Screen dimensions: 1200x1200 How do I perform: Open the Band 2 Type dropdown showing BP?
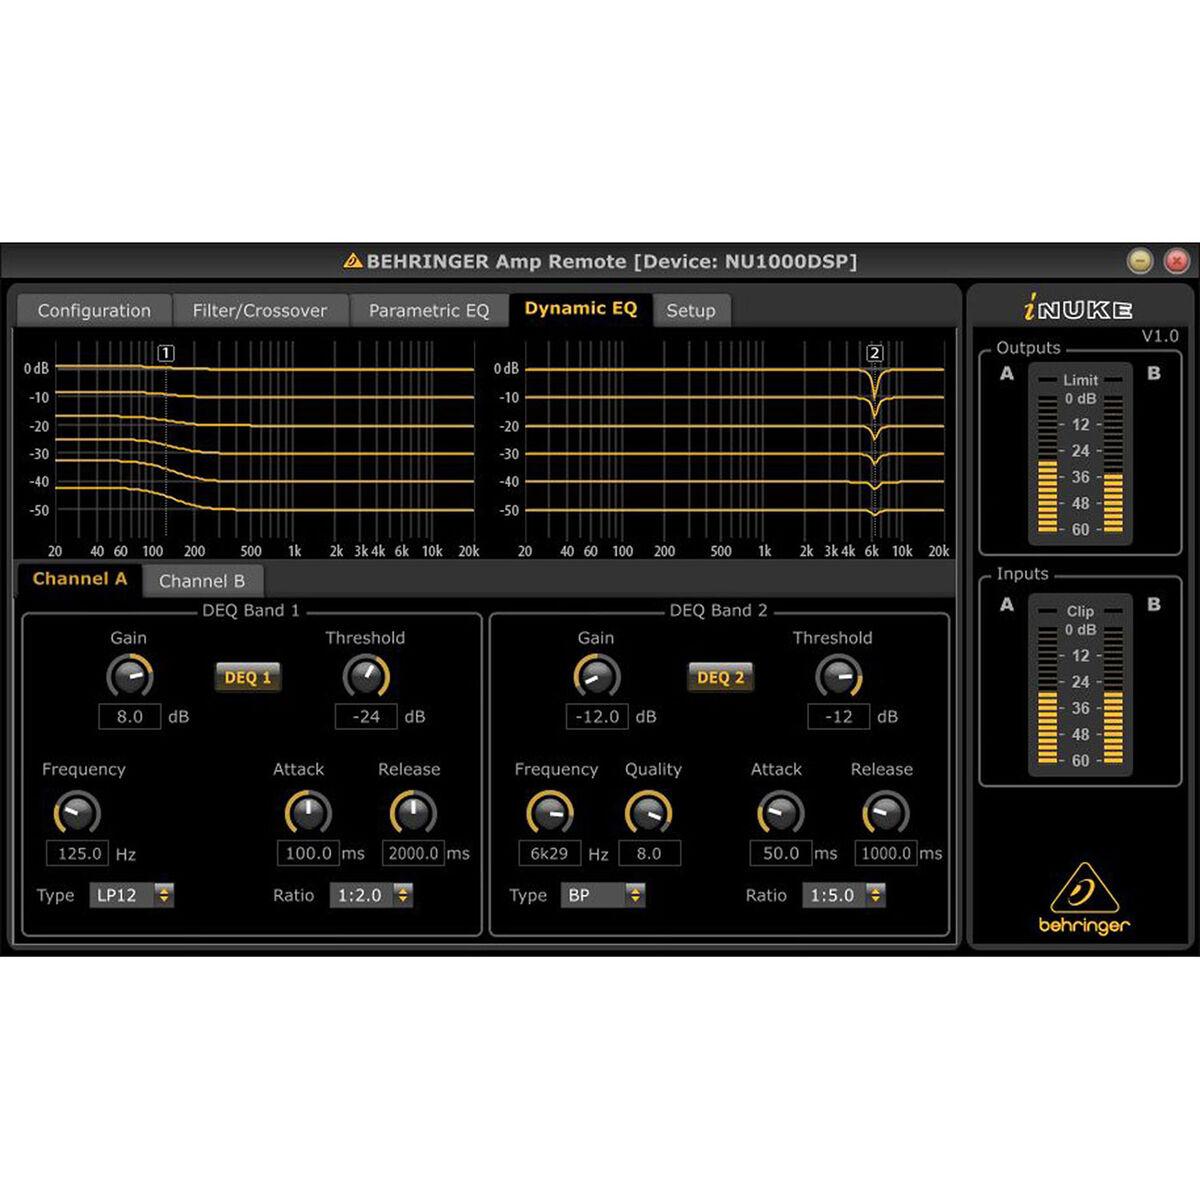604,895
